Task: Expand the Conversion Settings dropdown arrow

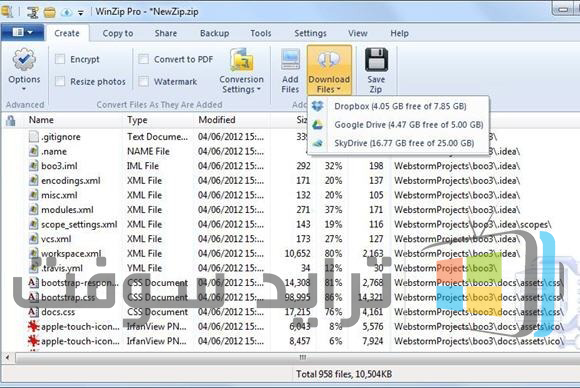Action: point(259,89)
